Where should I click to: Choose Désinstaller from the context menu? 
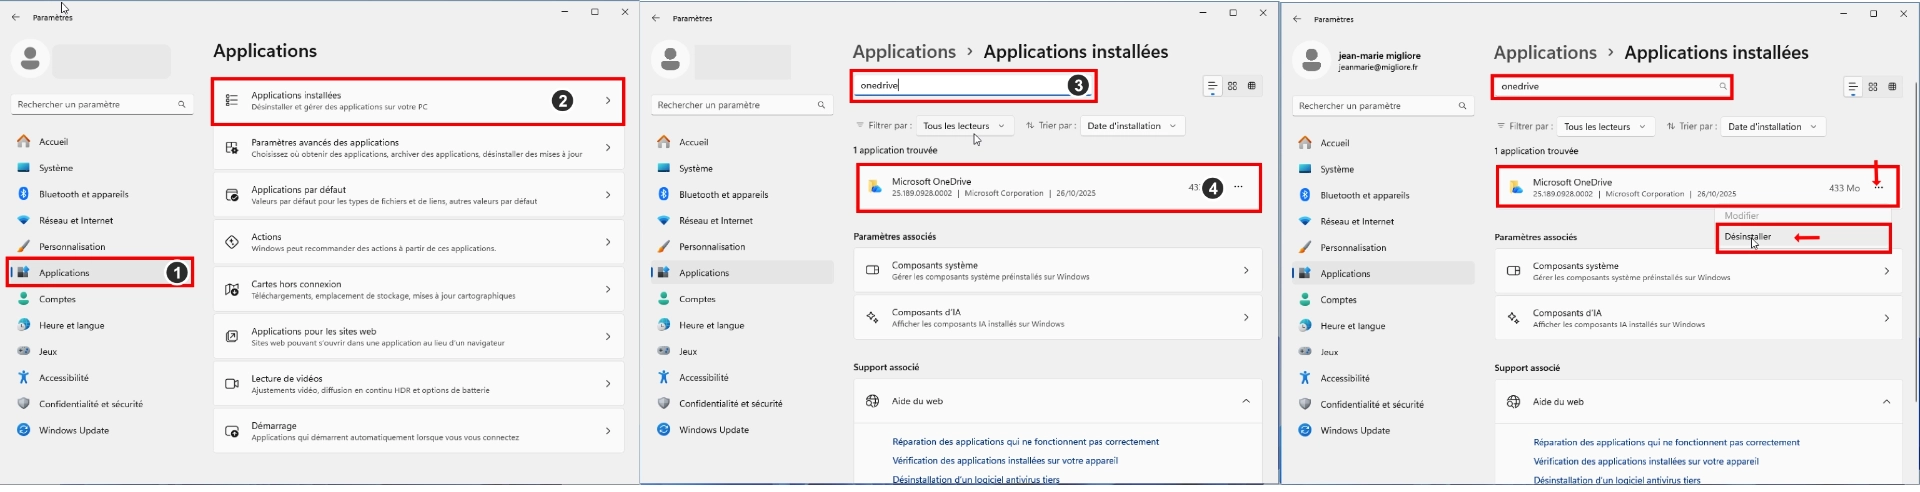tap(1748, 237)
